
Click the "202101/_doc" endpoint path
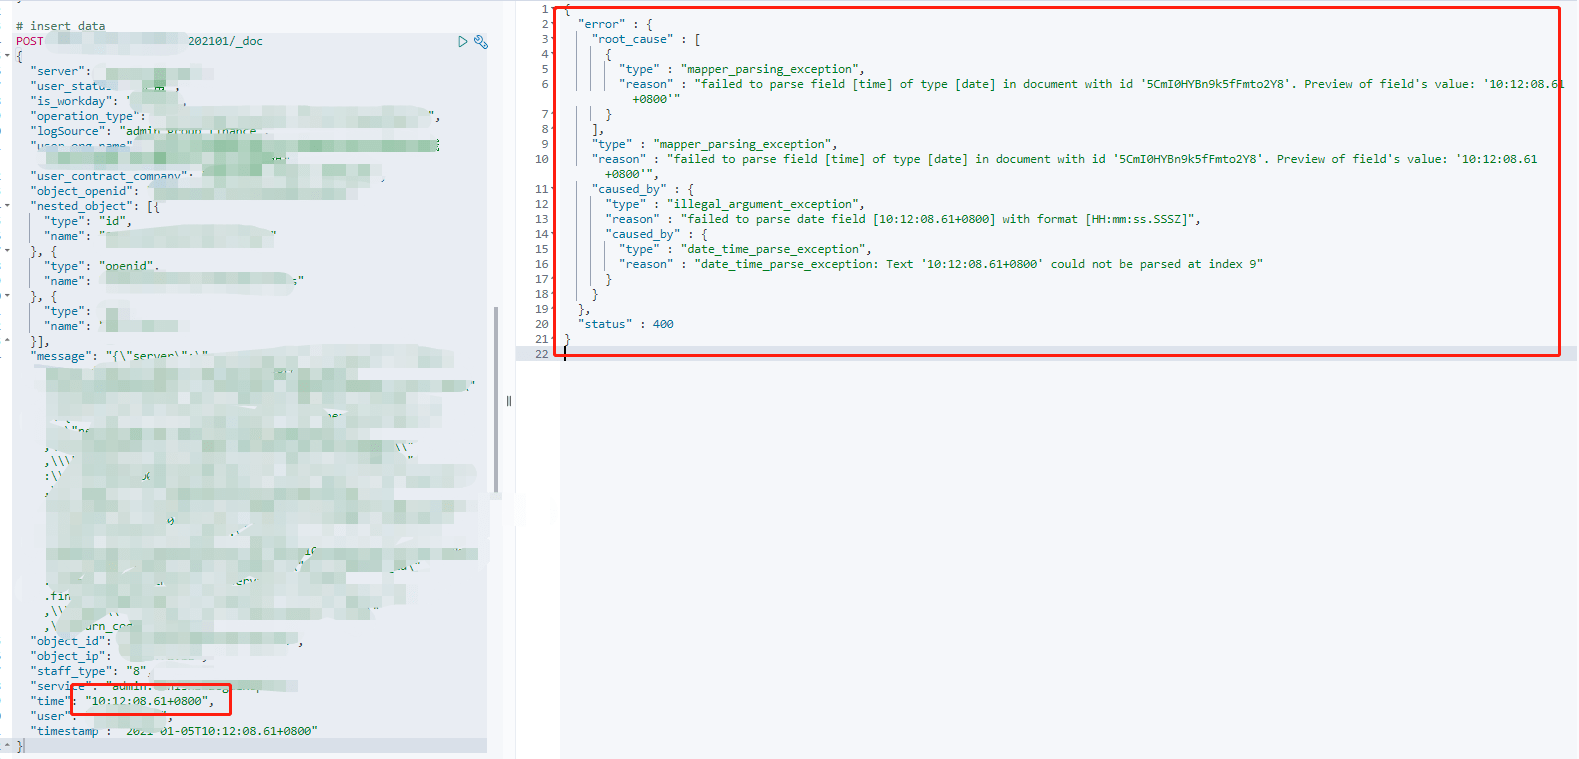[x=225, y=41]
